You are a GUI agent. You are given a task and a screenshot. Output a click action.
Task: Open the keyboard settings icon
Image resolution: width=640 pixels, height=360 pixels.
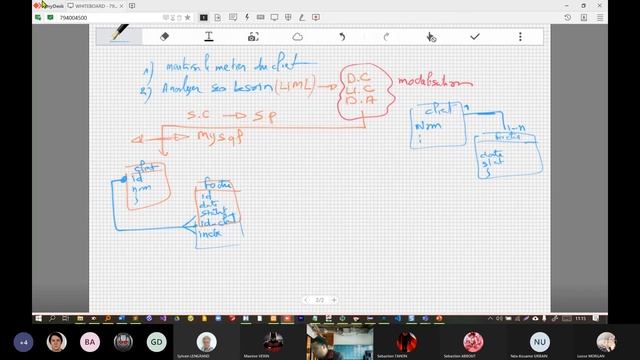pyautogui.click(x=260, y=17)
